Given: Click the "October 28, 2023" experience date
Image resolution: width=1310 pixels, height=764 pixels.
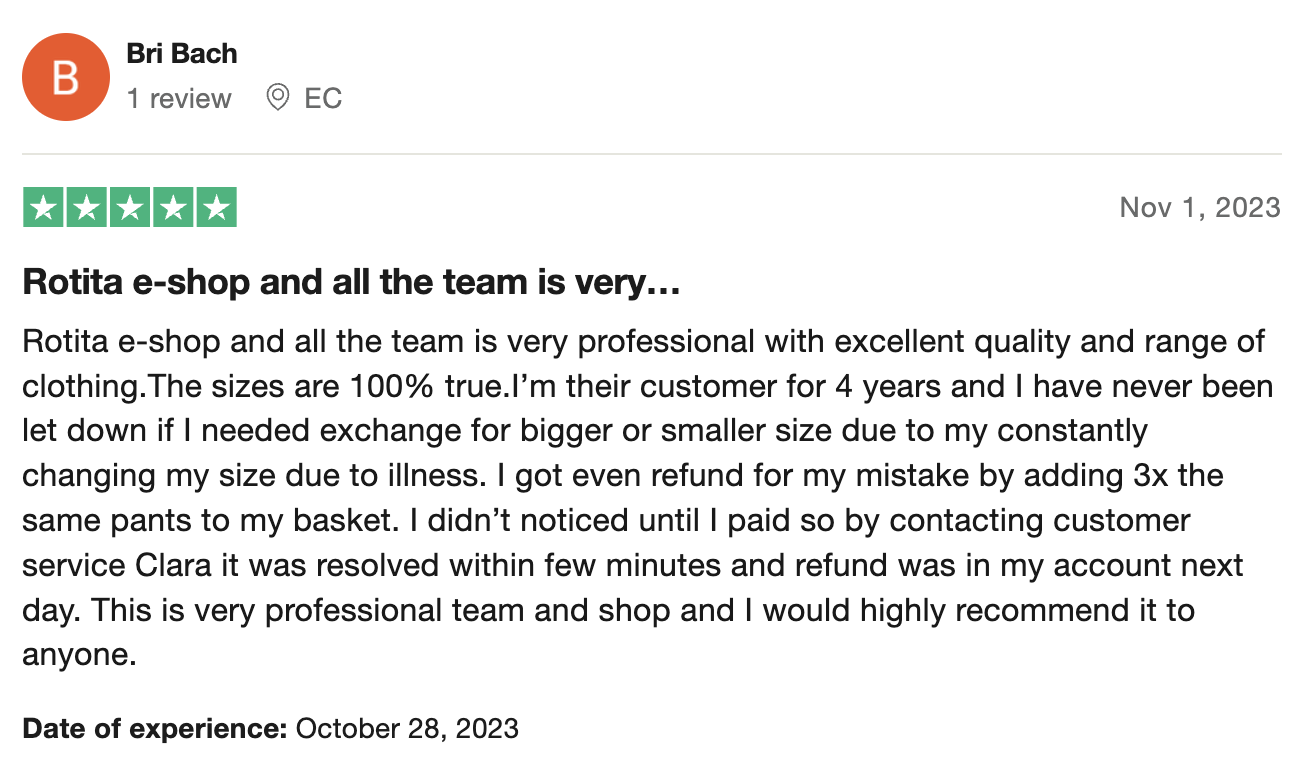Looking at the screenshot, I should pyautogui.click(x=408, y=728).
